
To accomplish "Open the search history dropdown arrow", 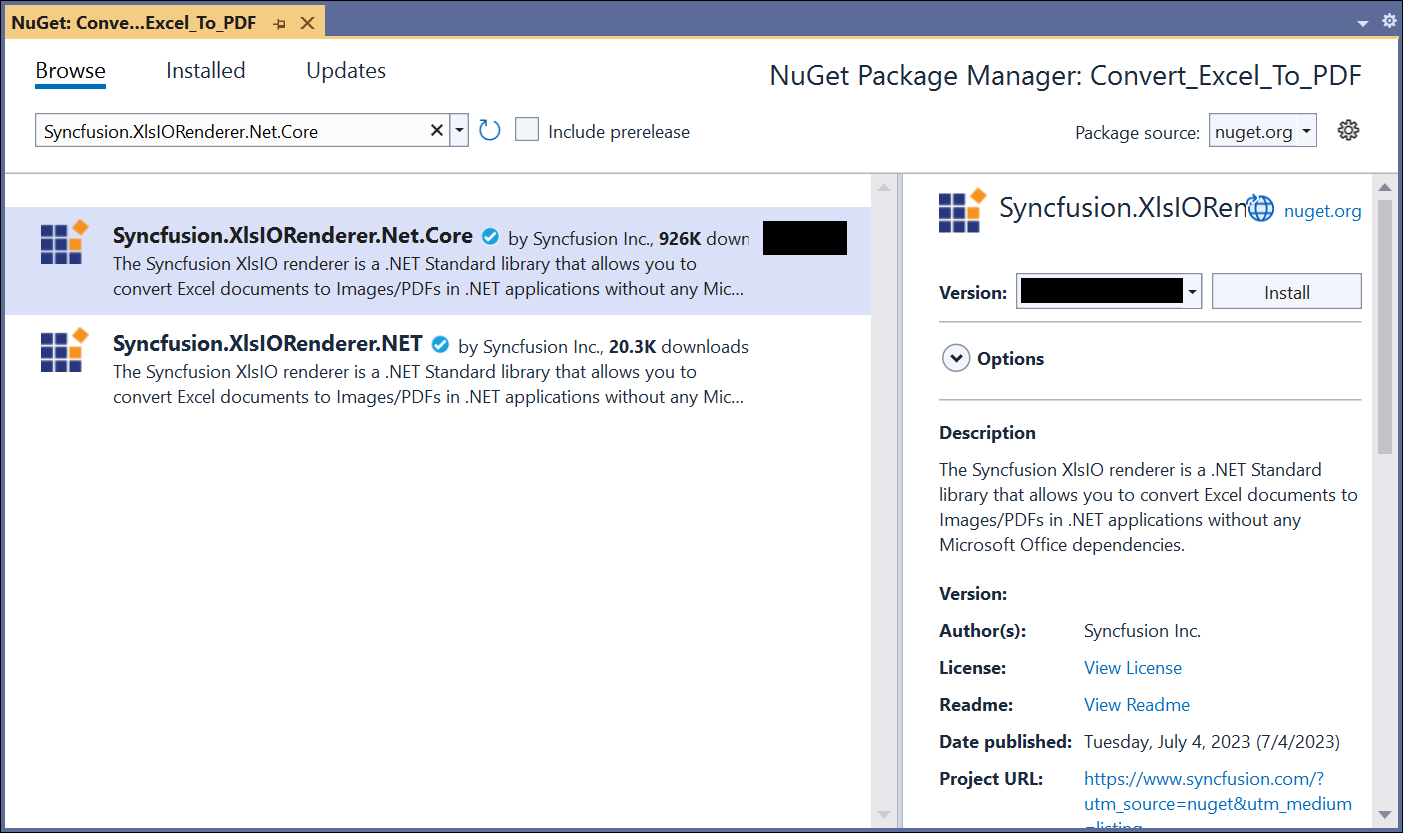I will (459, 131).
